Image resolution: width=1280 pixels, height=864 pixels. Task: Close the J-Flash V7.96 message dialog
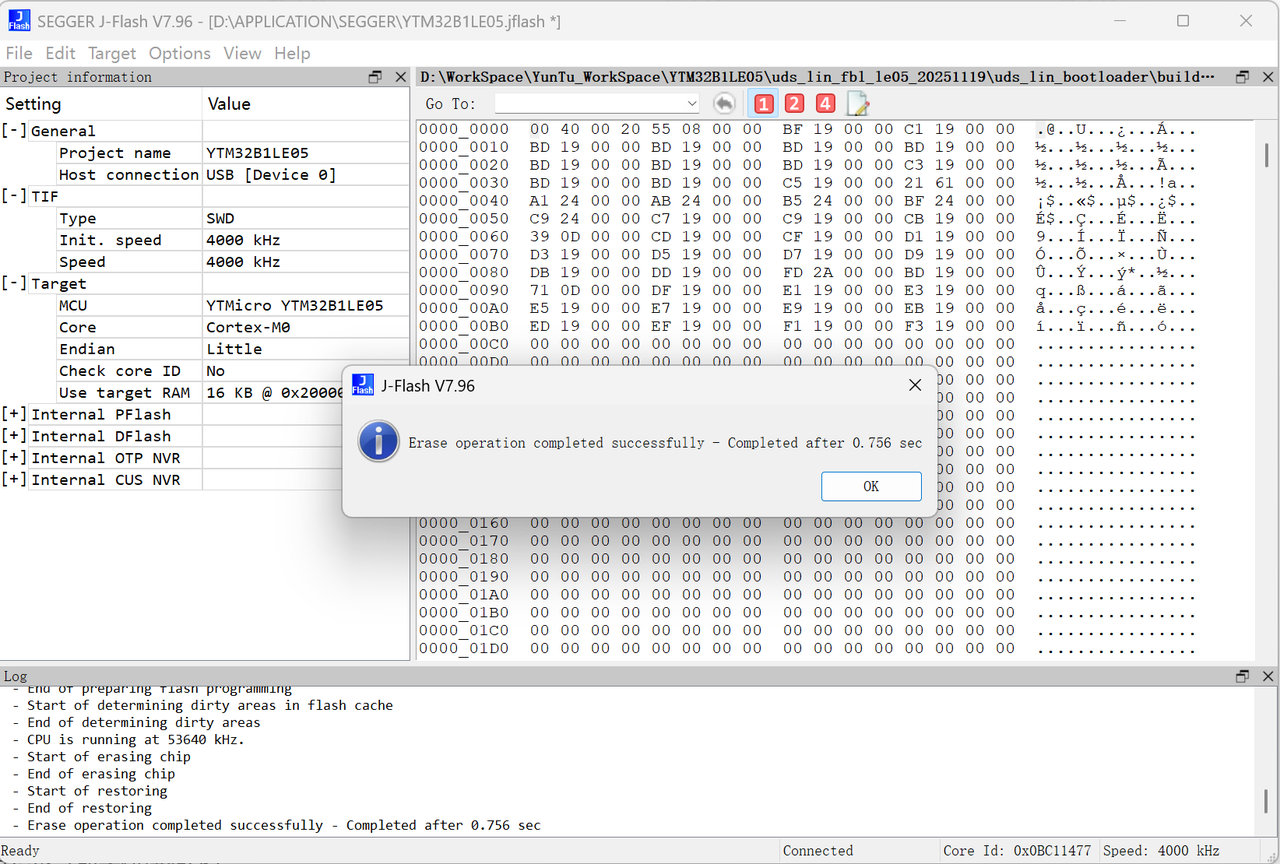[x=914, y=385]
